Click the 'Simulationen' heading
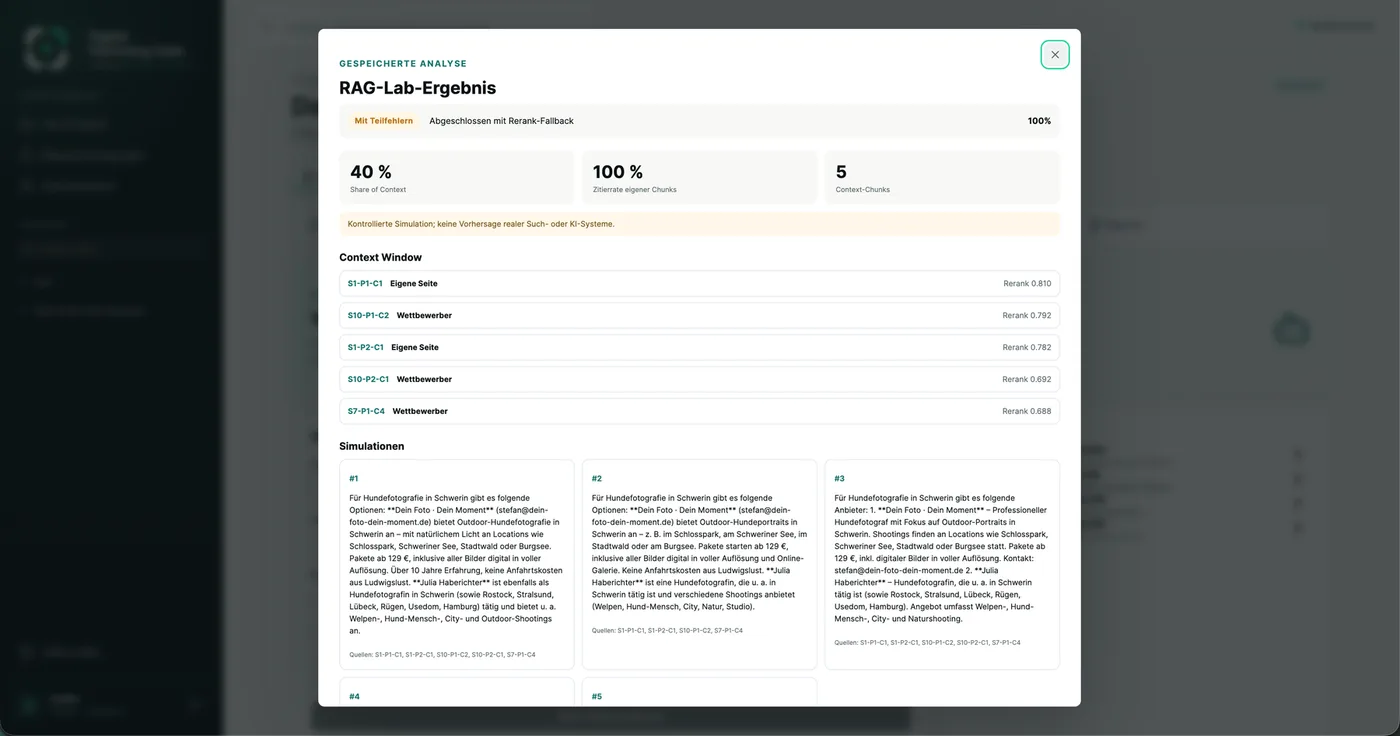1400x736 pixels. coord(372,446)
